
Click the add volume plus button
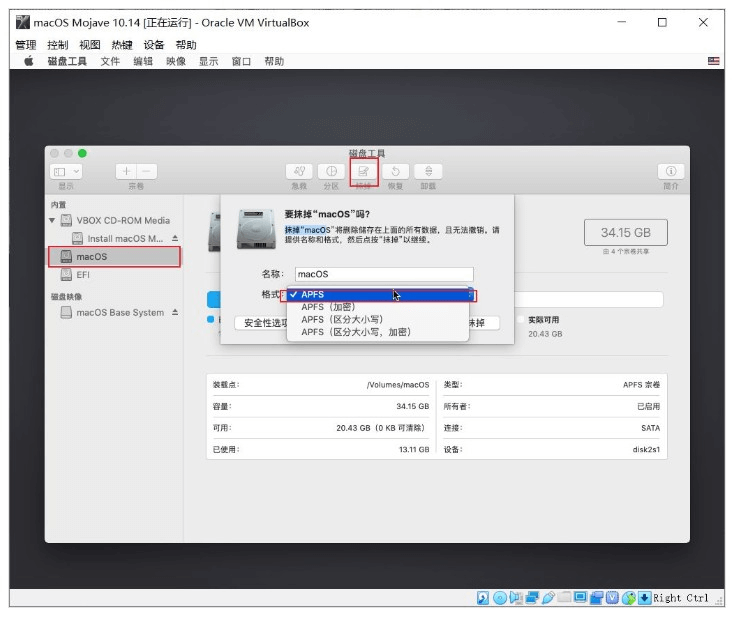[x=126, y=171]
